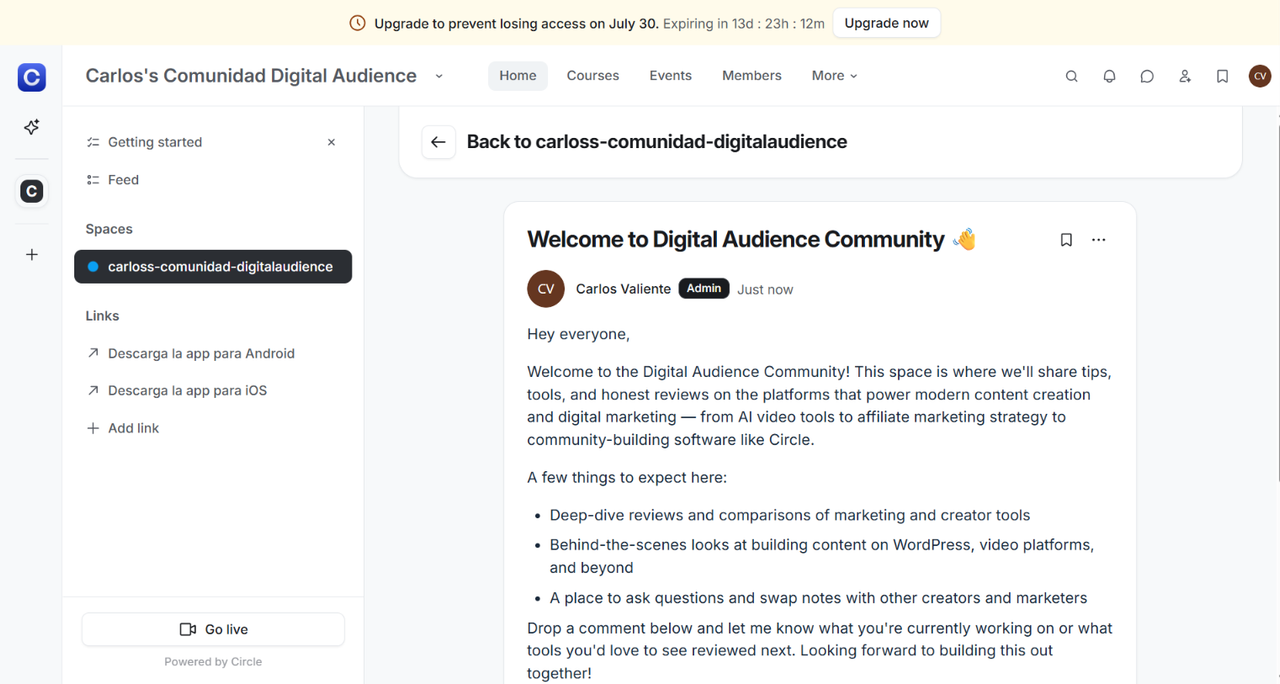This screenshot has height=684, width=1280.
Task: Open the Members tab
Action: (x=752, y=76)
